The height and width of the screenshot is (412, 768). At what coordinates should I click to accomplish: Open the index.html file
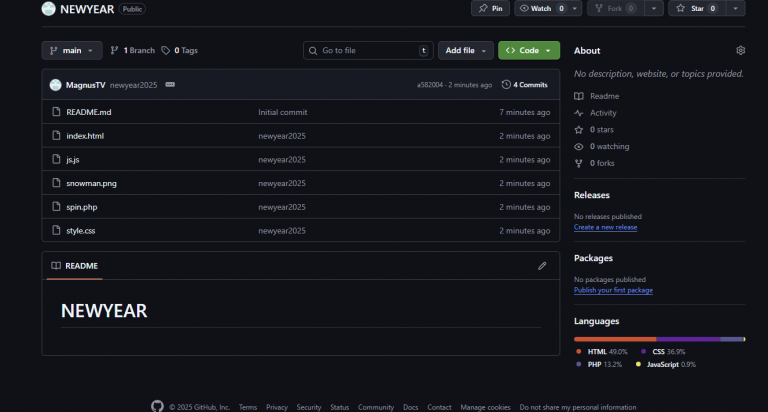click(x=85, y=136)
